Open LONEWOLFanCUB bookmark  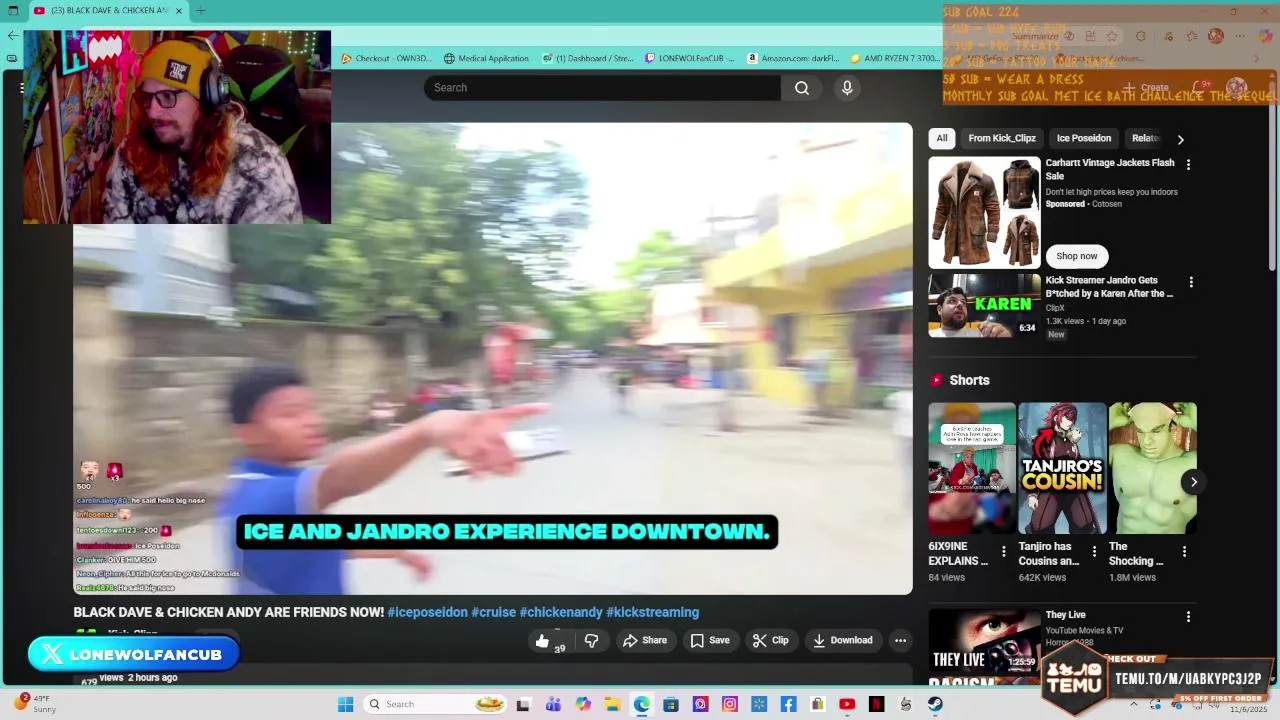(x=690, y=58)
